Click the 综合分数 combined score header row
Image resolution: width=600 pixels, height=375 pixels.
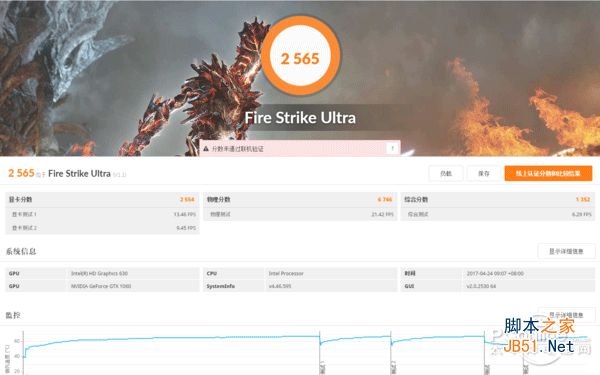click(498, 199)
